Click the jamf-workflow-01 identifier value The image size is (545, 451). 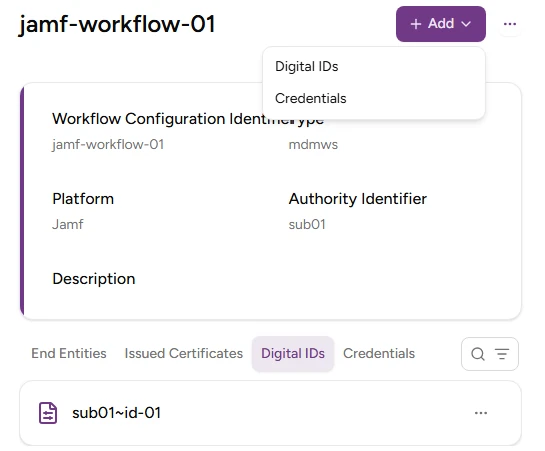pos(108,145)
